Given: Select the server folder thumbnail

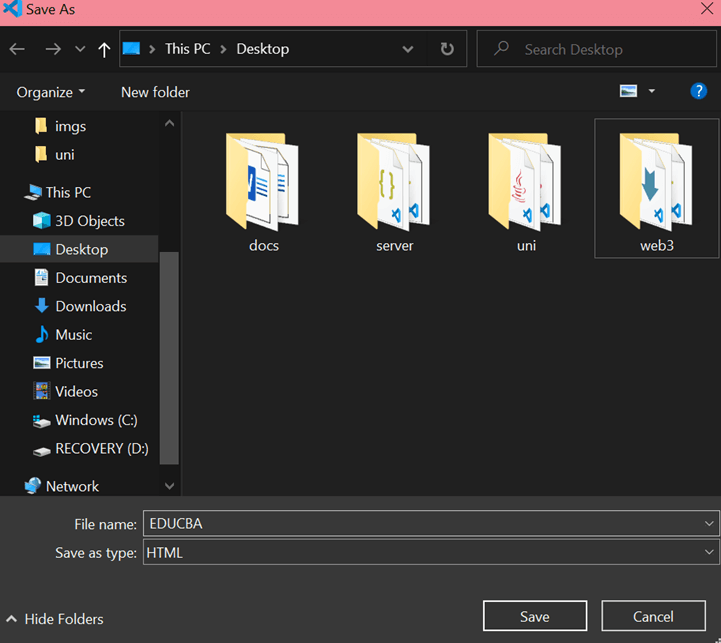Looking at the screenshot, I should click(395, 192).
